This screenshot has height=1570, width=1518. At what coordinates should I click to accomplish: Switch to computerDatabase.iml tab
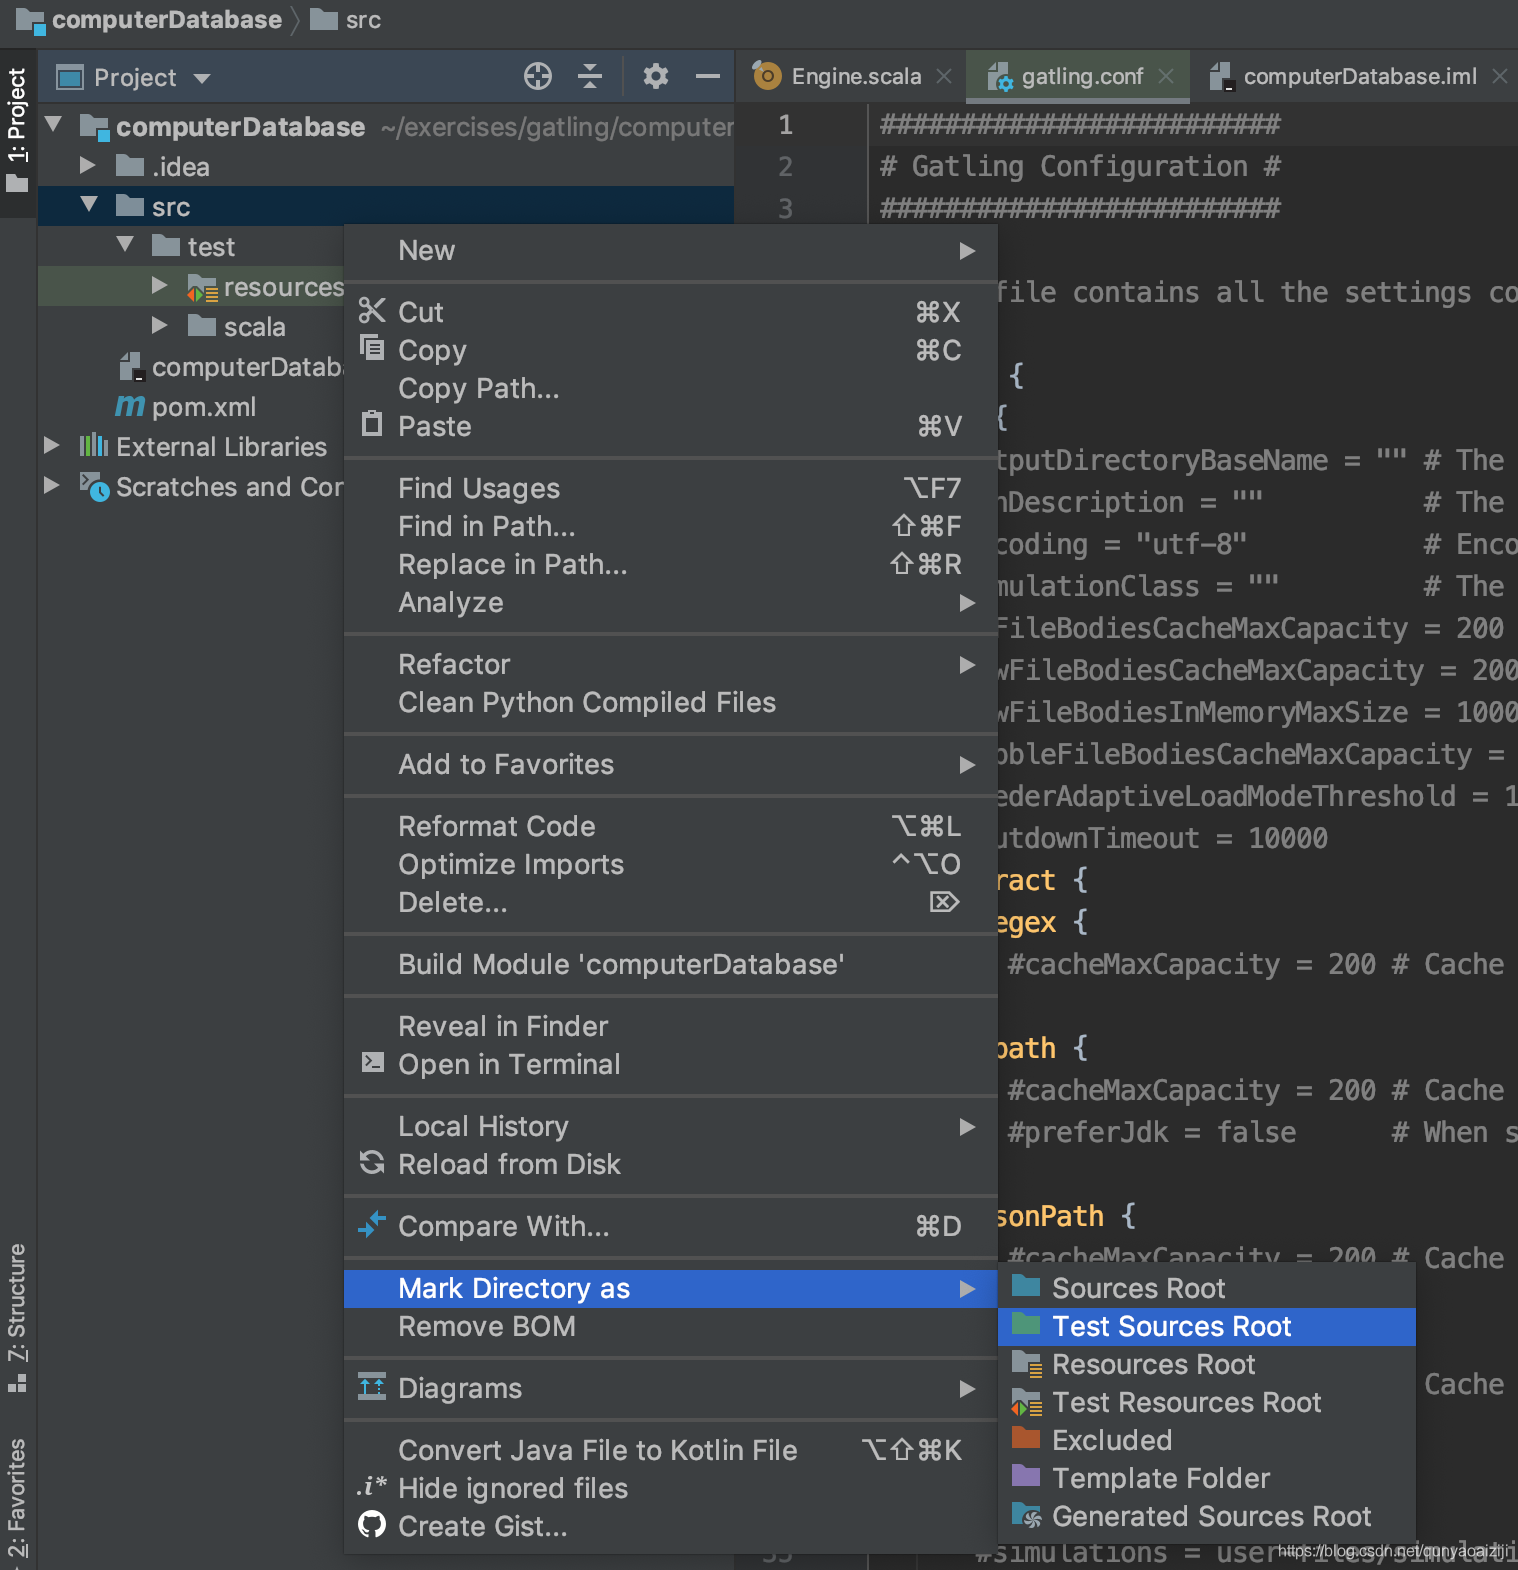click(x=1355, y=76)
